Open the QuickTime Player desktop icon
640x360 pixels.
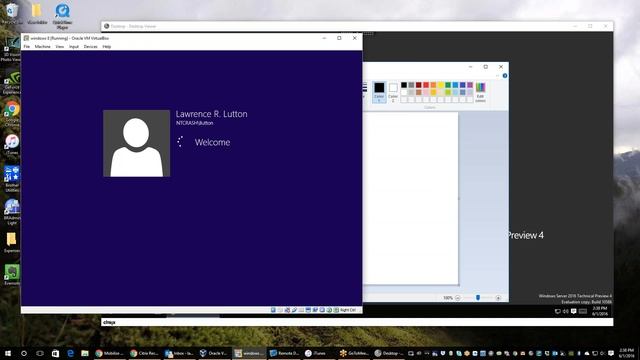62,16
